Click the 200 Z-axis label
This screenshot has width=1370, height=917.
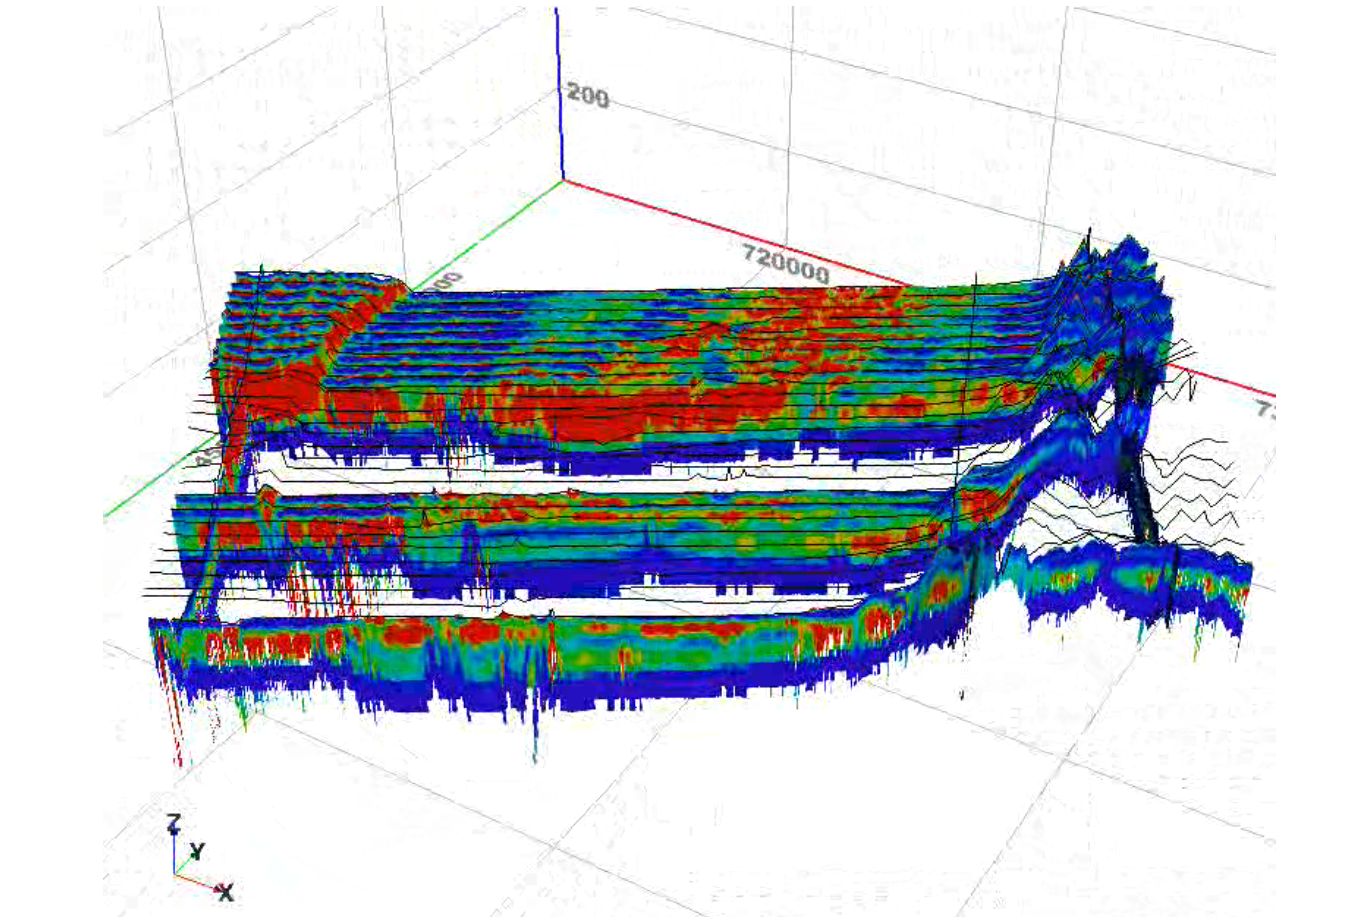click(587, 96)
